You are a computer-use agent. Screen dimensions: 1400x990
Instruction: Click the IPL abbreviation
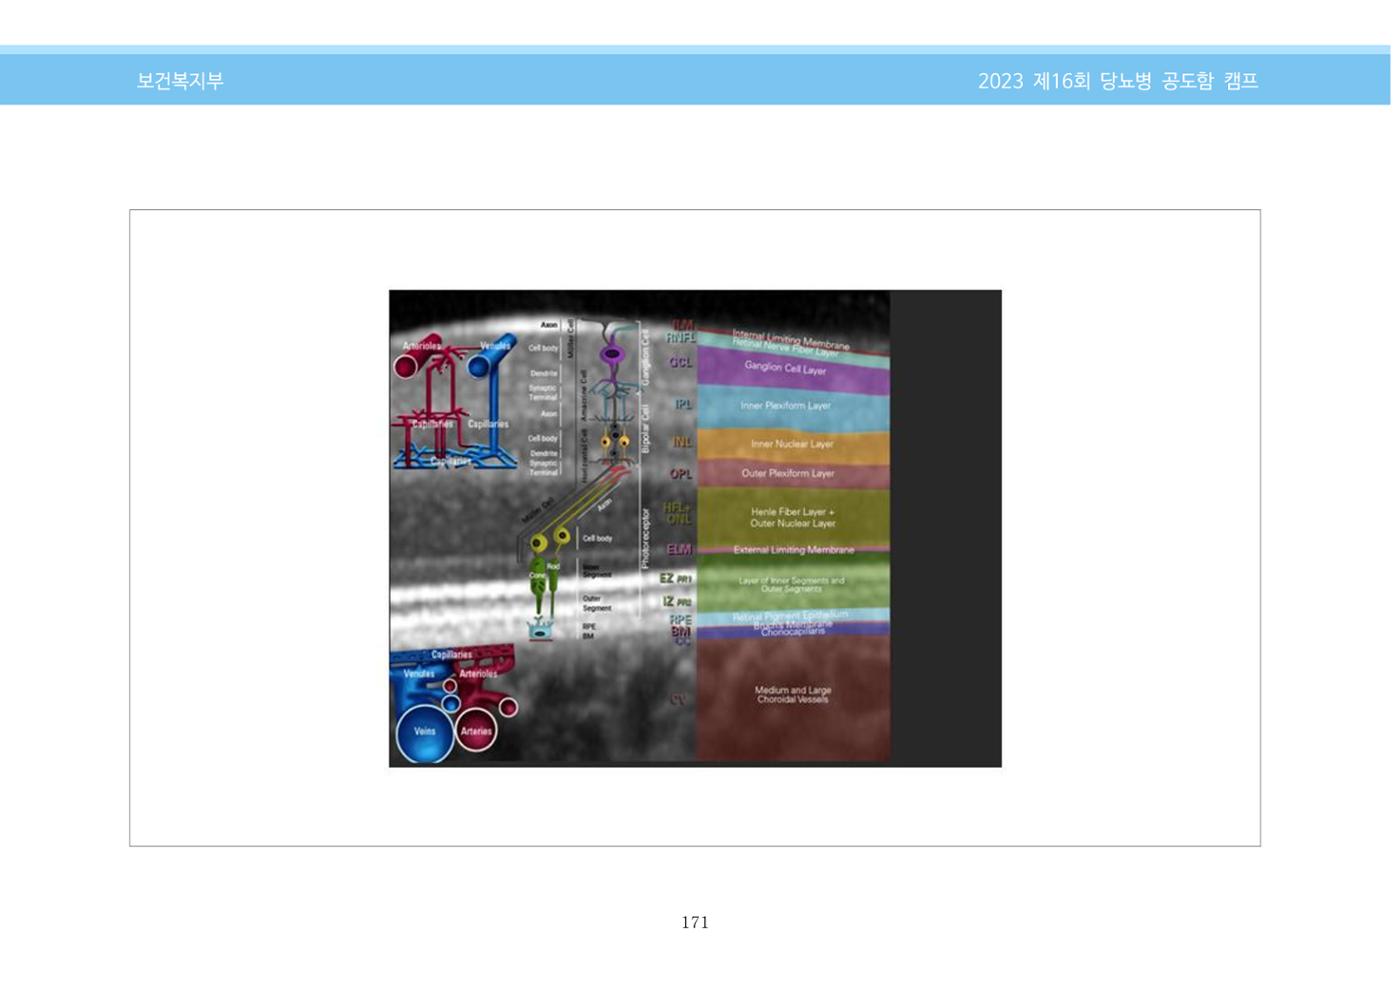tap(683, 404)
